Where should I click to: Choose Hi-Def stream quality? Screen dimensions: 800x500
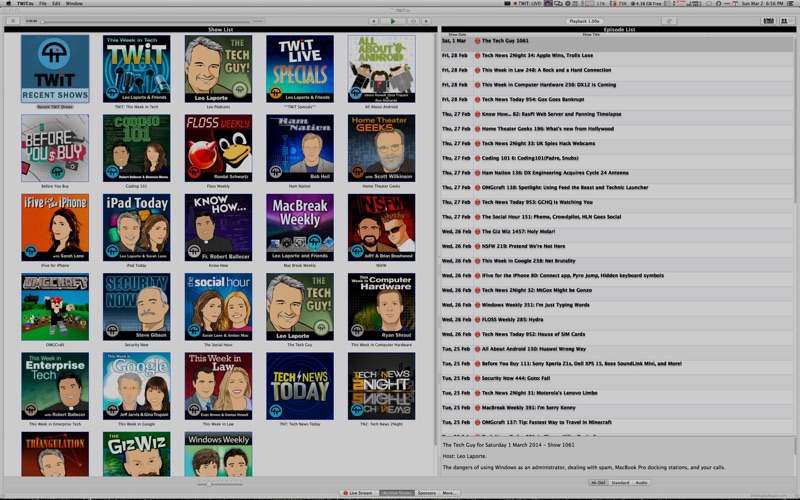tap(598, 483)
